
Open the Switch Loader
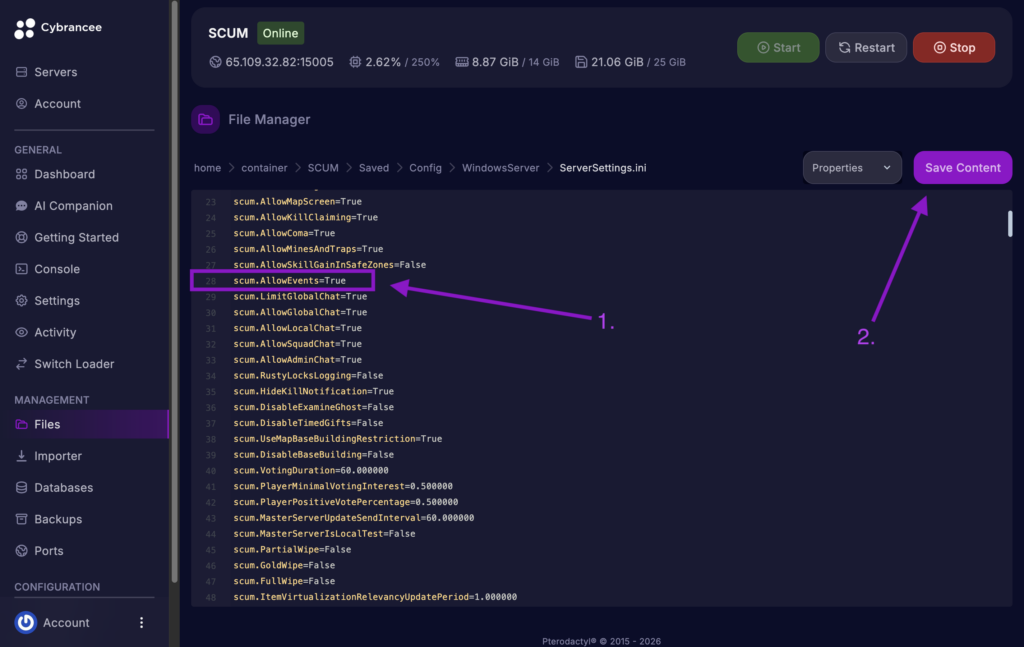tap(74, 363)
